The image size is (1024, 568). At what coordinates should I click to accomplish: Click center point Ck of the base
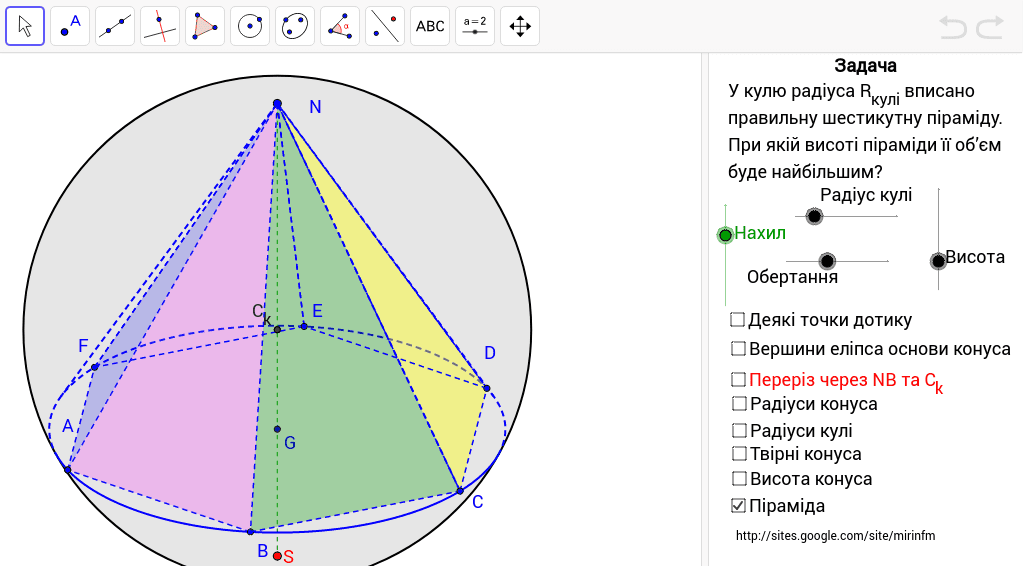pos(277,330)
